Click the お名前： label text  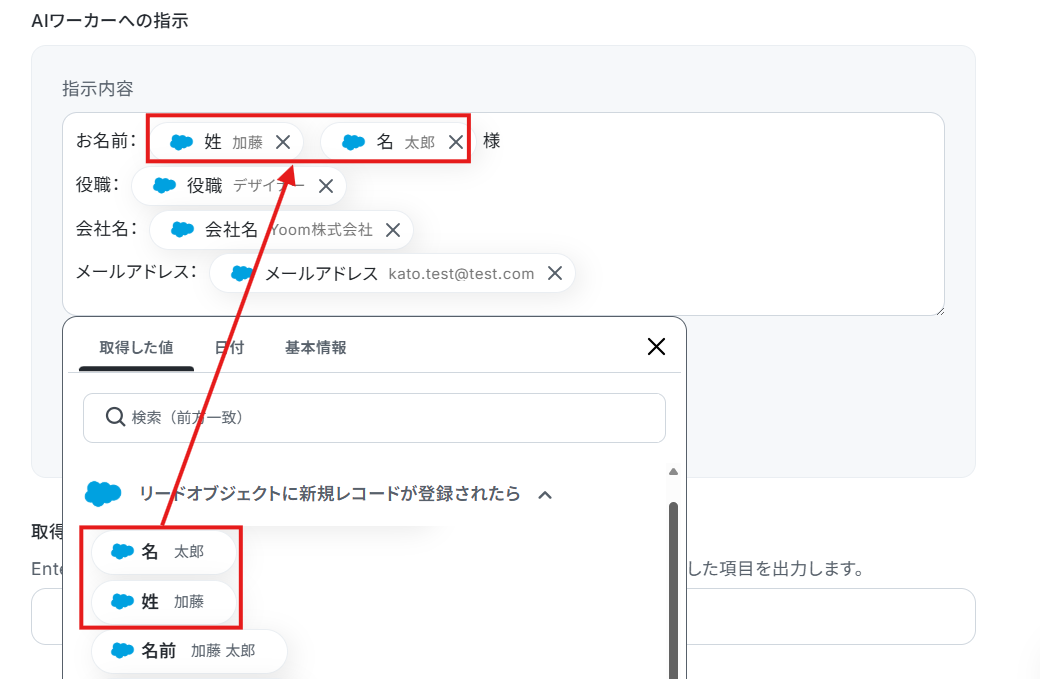106,141
